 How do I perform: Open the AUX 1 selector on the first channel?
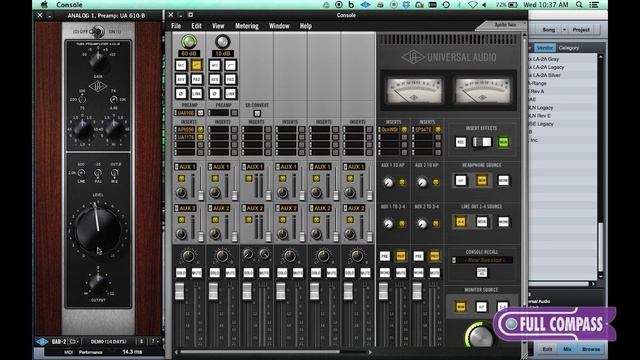pos(186,167)
